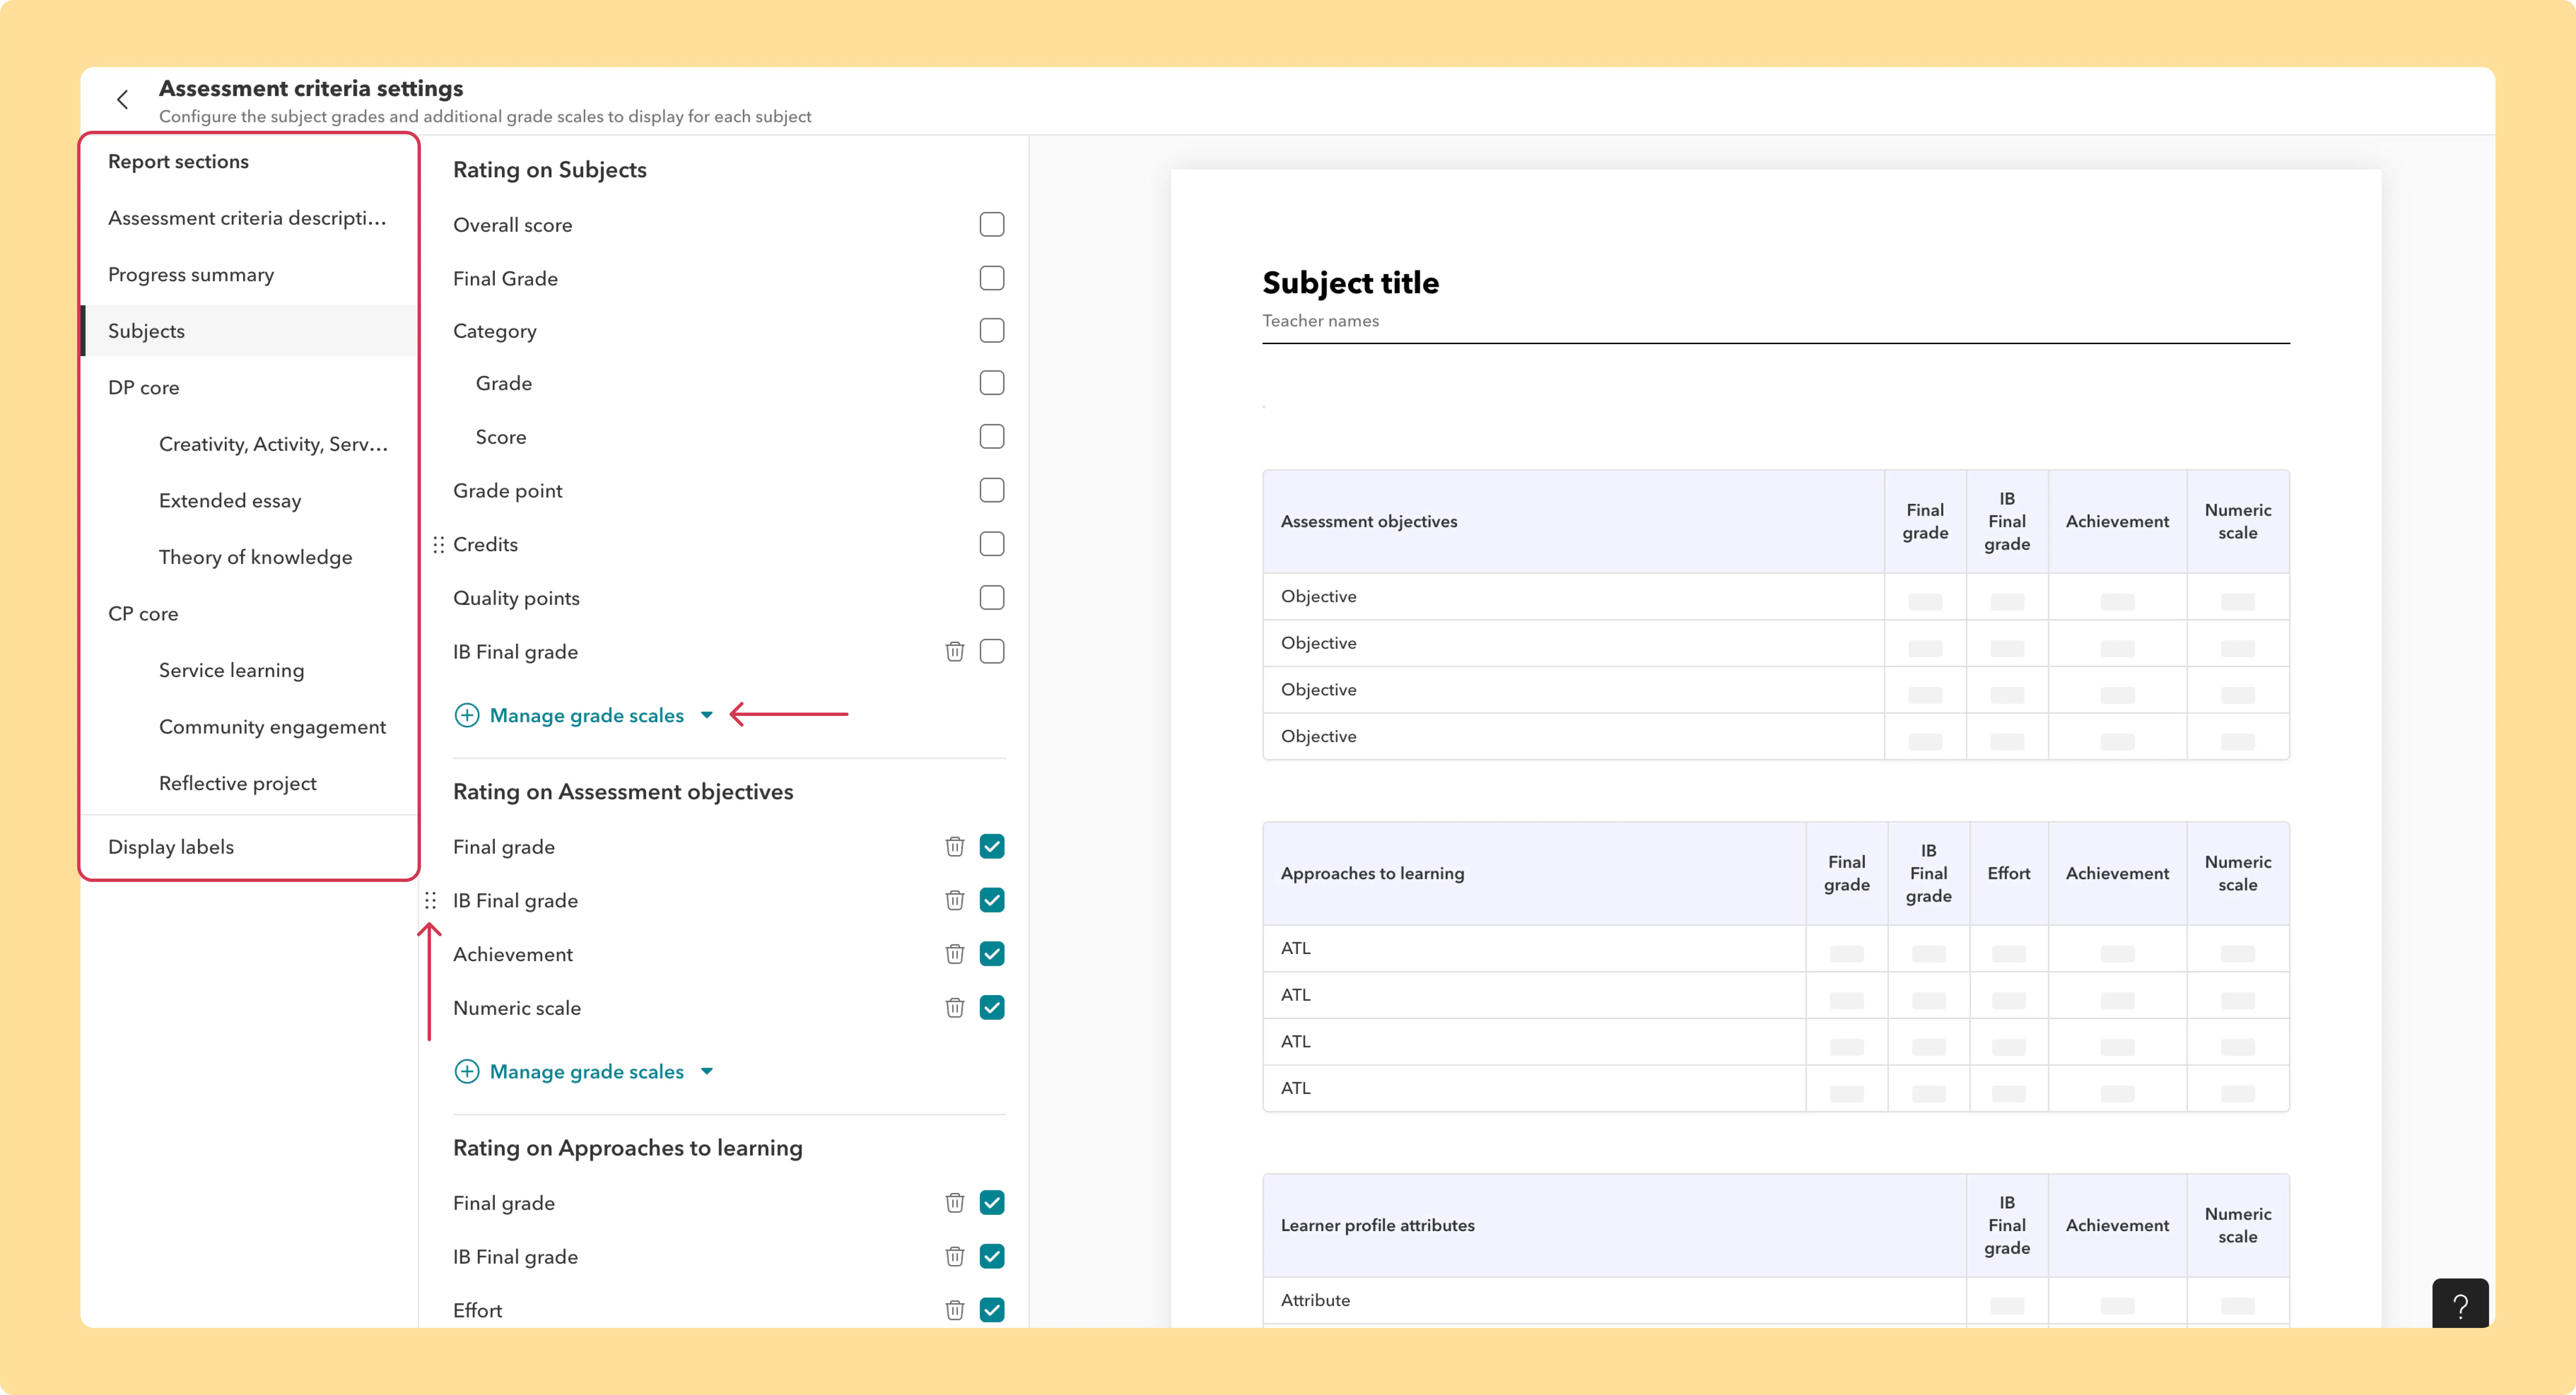Enable the Overall score checkbox
Screen dimensions: 2576x1395
pos(992,225)
